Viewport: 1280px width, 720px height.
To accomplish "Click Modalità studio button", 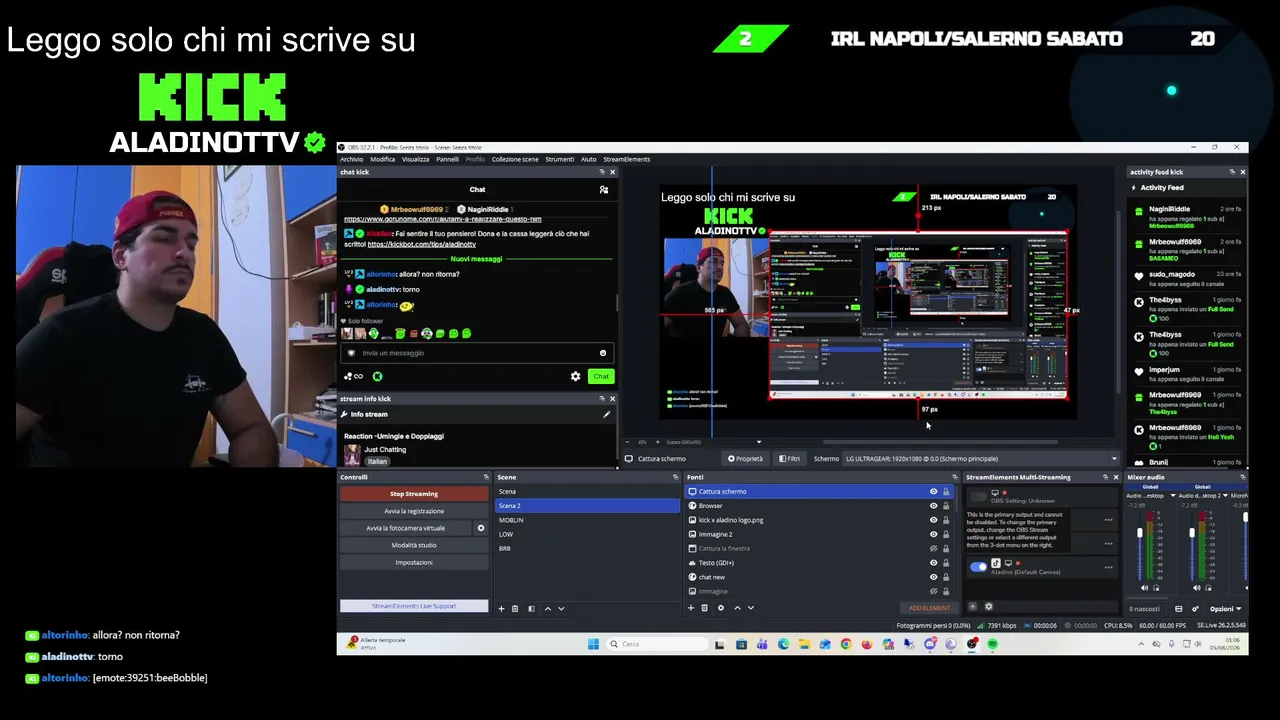I will pos(414,545).
